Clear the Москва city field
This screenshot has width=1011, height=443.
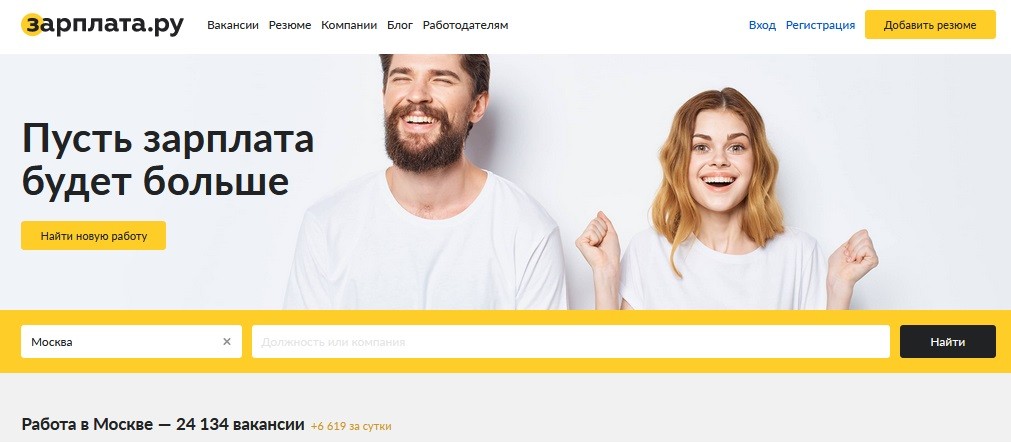[x=227, y=342]
